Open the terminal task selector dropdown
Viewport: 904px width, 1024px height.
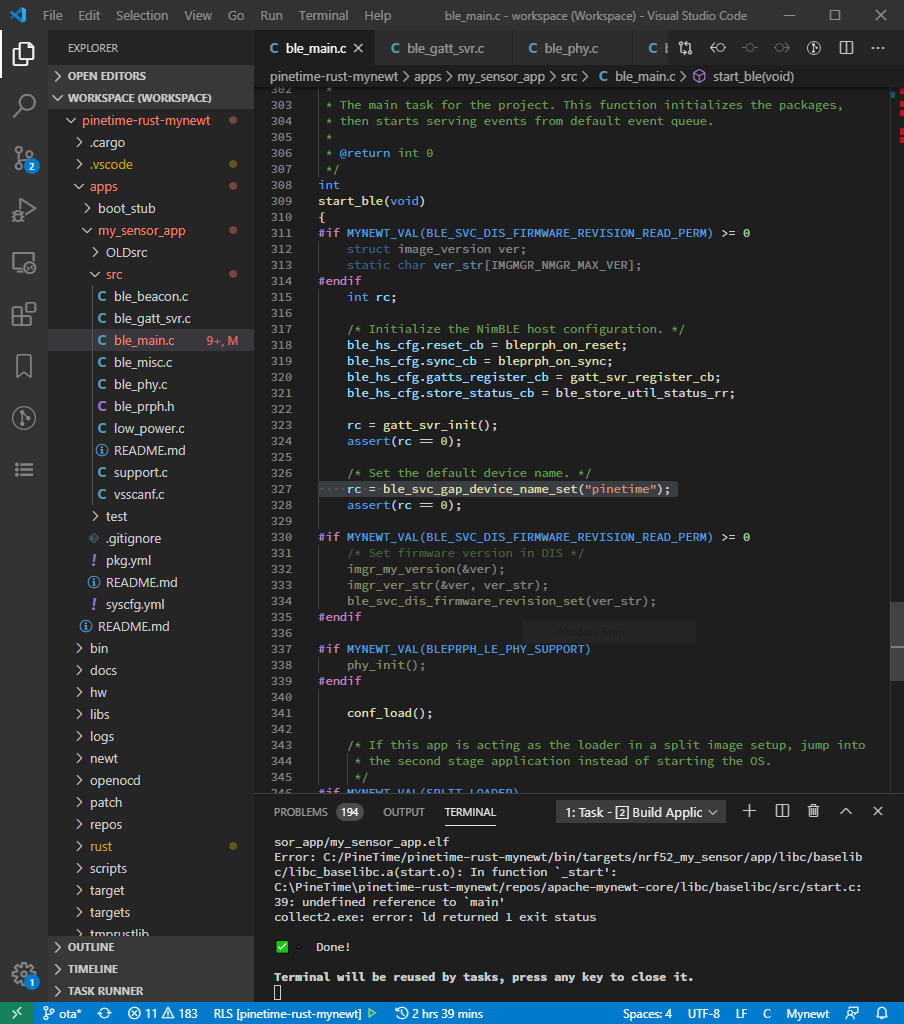coord(640,812)
